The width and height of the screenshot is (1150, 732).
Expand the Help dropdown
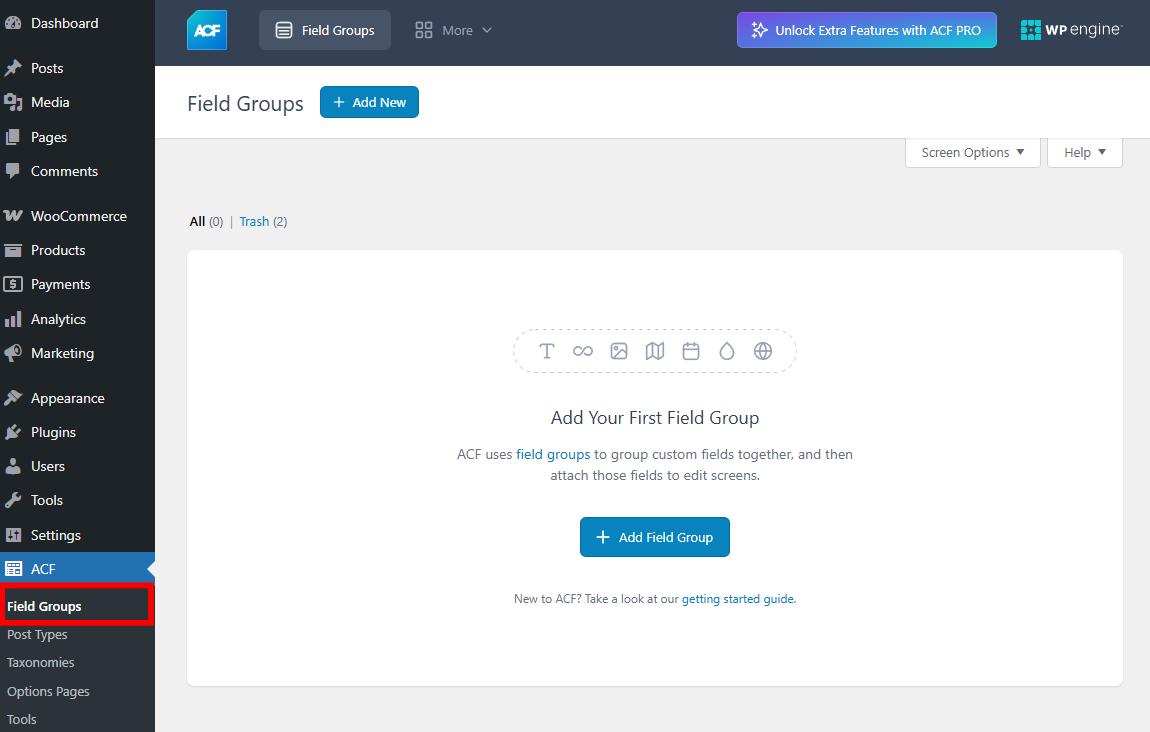[1083, 152]
